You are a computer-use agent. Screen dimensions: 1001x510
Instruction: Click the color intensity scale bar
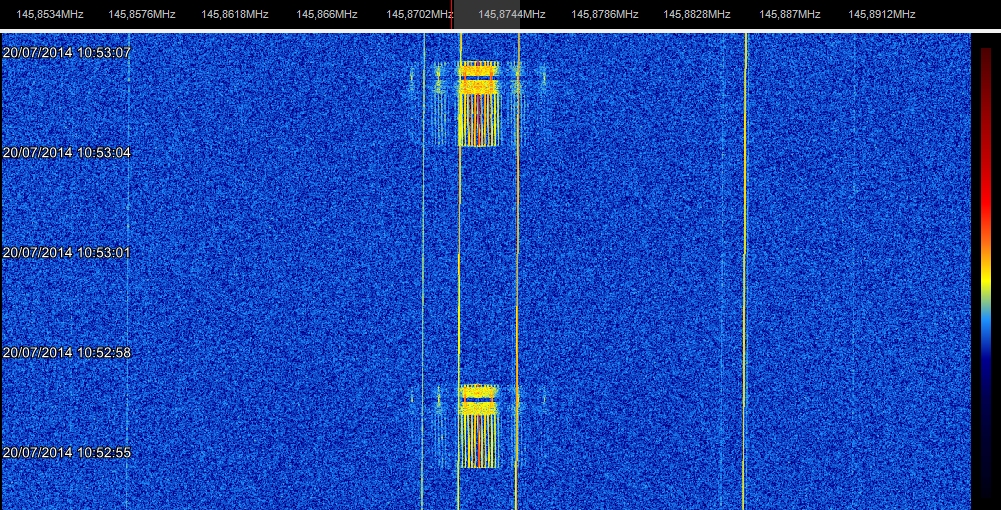coord(985,270)
